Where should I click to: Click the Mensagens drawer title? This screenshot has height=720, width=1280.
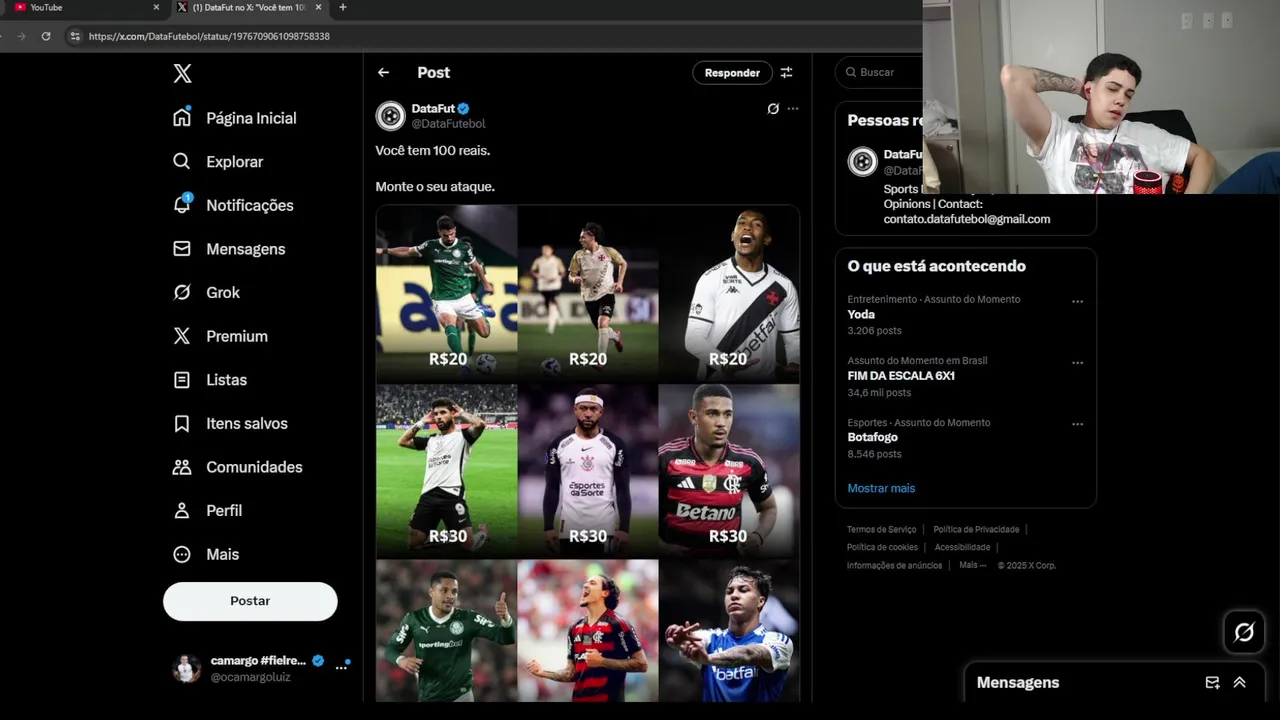tap(1018, 682)
